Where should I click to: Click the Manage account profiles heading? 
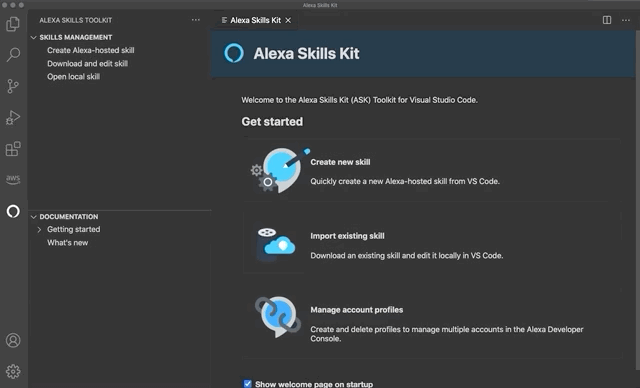click(x=357, y=310)
